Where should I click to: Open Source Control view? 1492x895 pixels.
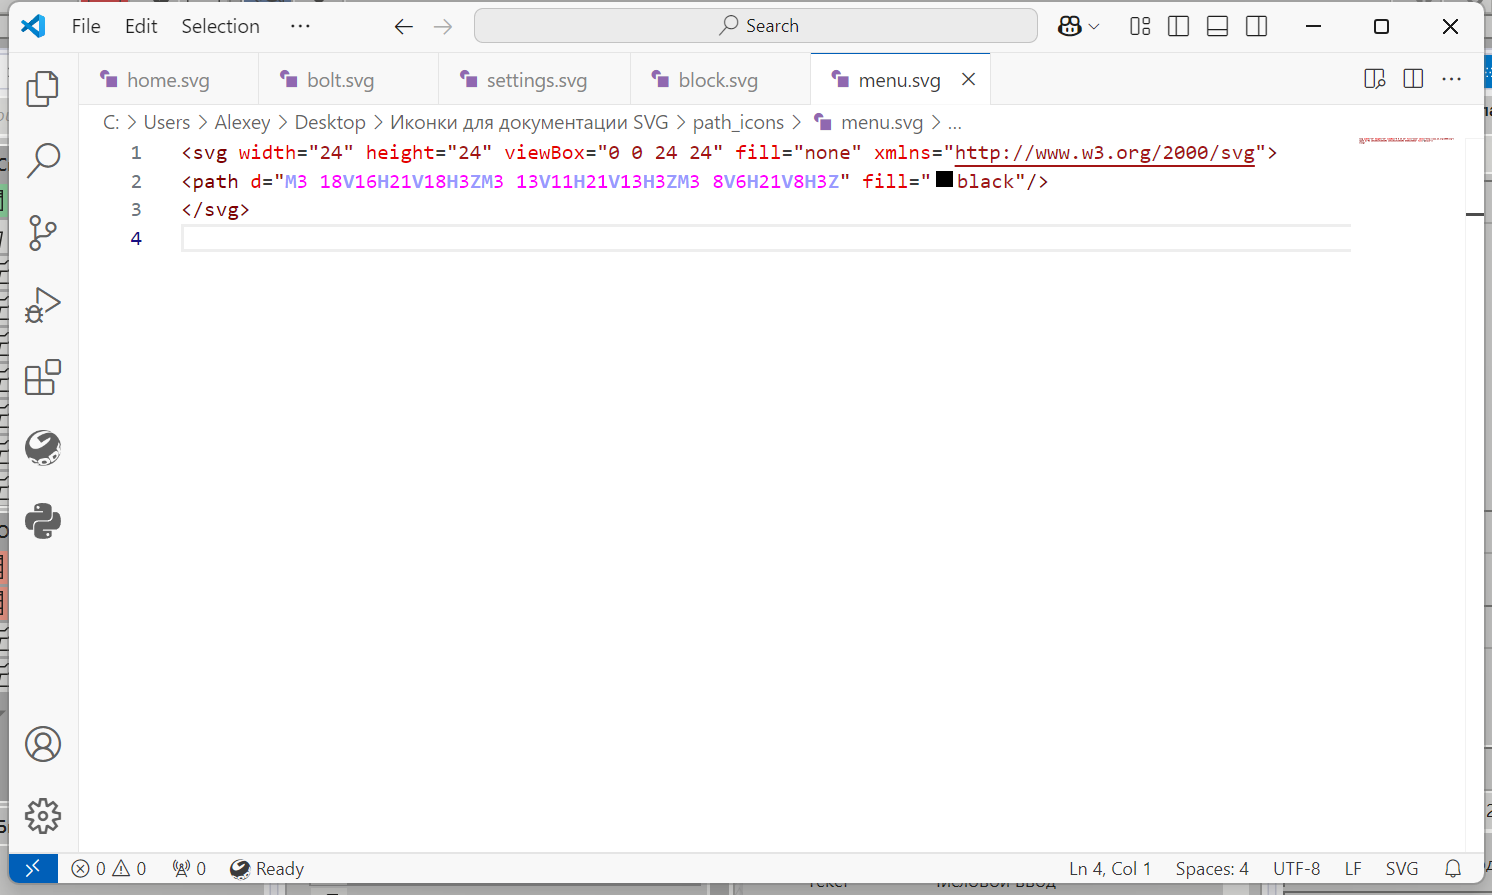[x=42, y=233]
